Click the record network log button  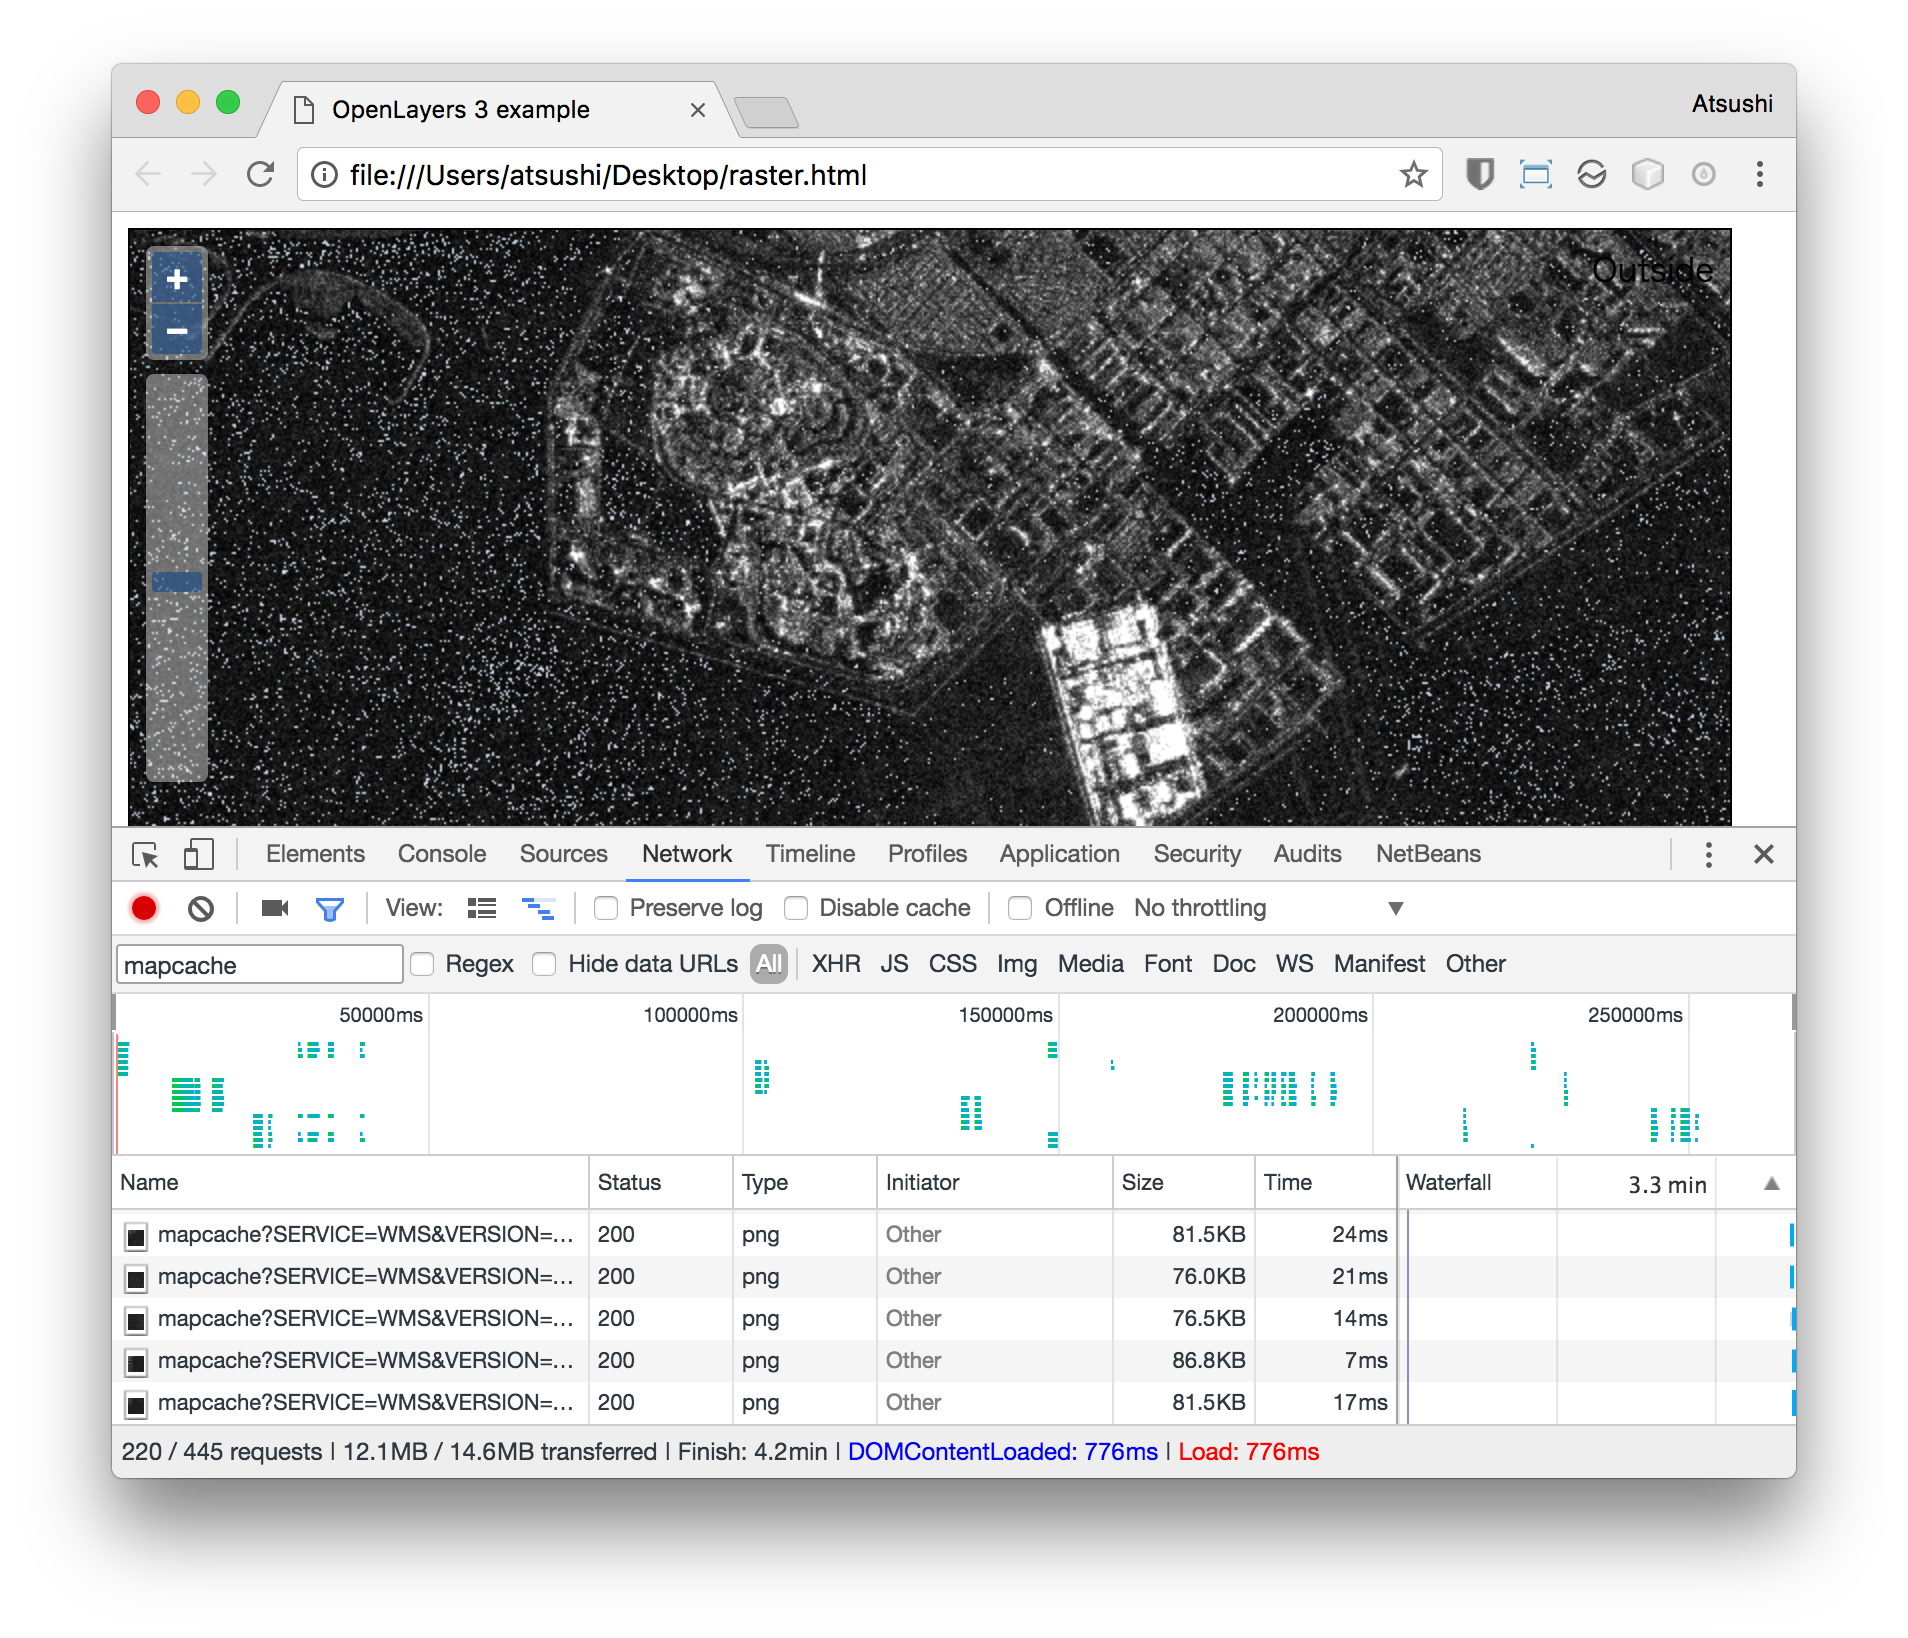coord(144,908)
